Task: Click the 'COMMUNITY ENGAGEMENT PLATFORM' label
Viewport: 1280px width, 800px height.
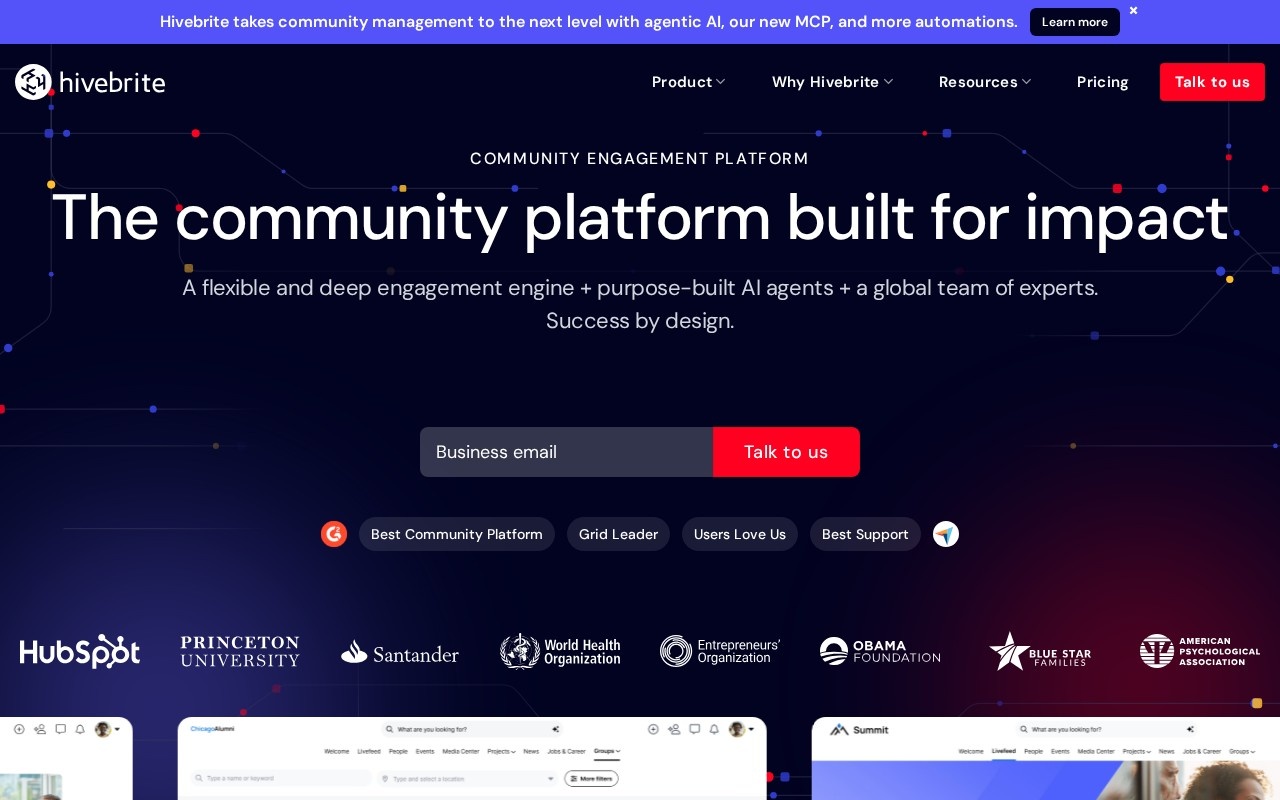Action: click(x=640, y=158)
